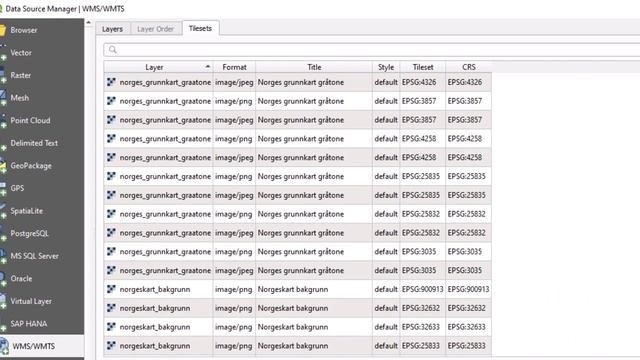The image size is (640, 360).
Task: Click tile icon of graatone png EPSG:3035 row
Action: pos(111,251)
